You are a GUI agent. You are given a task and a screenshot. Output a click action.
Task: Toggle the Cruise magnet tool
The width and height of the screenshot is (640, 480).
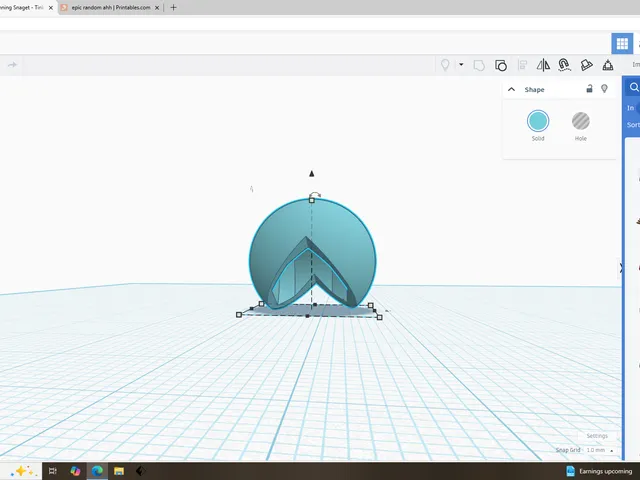tap(564, 65)
